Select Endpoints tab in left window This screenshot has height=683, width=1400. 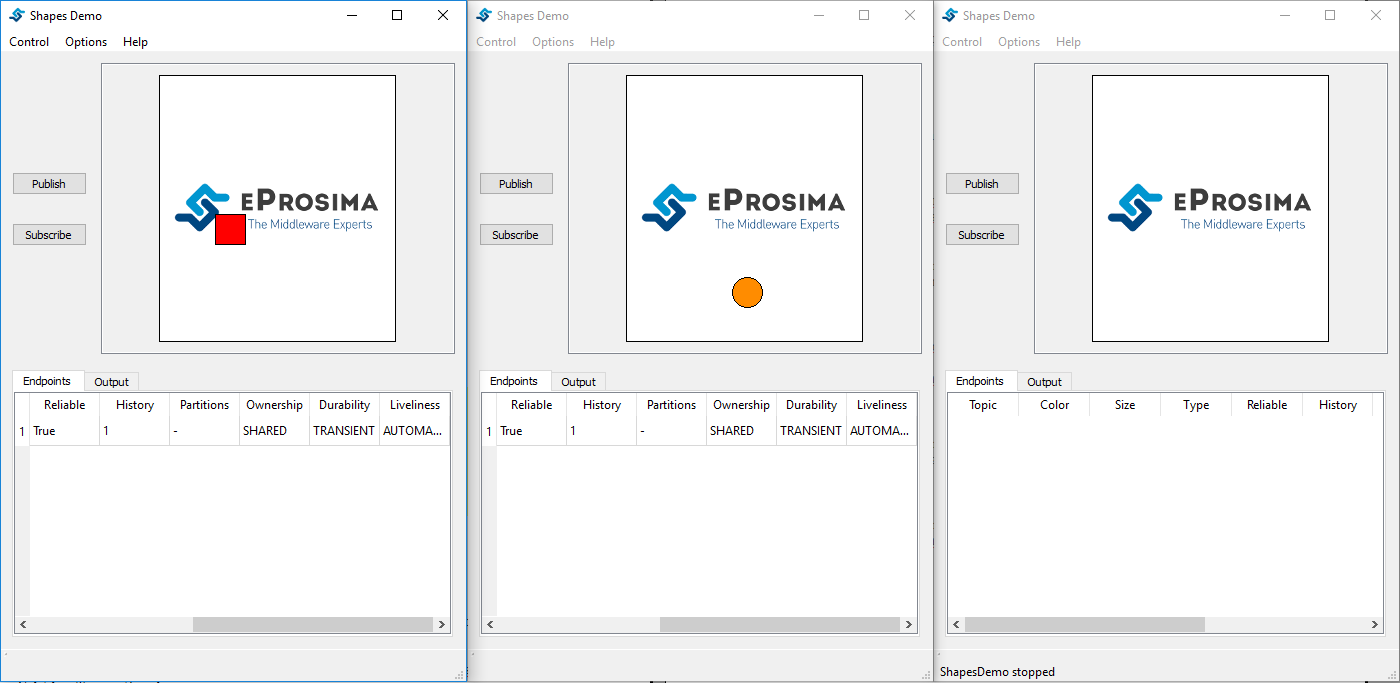point(47,381)
